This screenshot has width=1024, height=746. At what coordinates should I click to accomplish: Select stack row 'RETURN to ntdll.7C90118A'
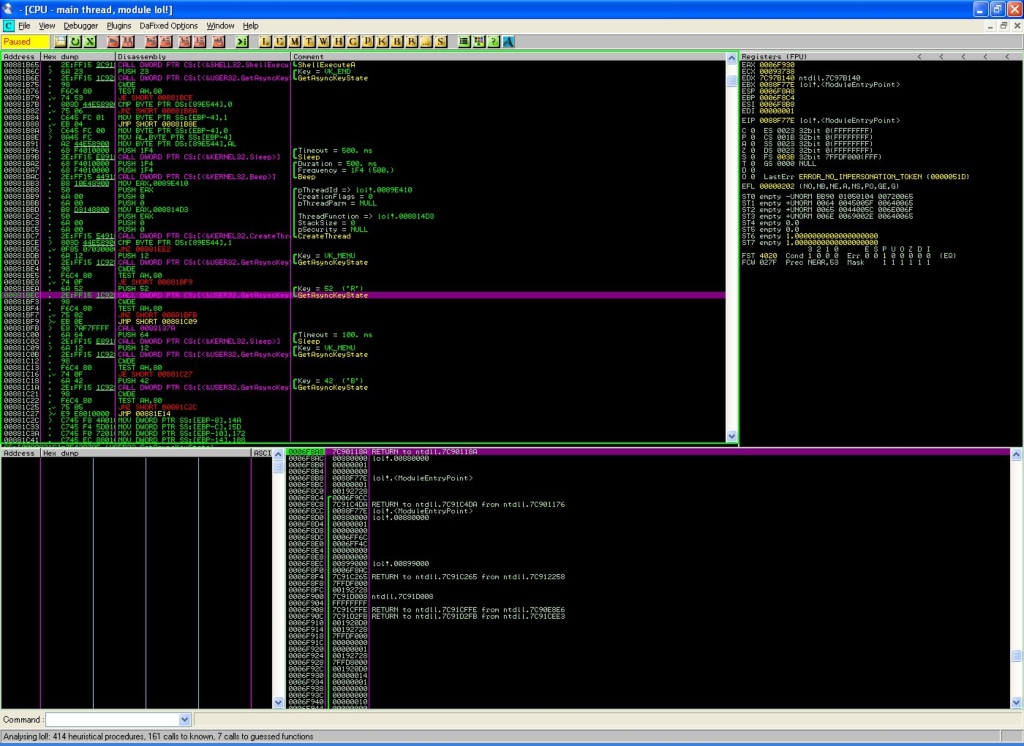pyautogui.click(x=648, y=451)
